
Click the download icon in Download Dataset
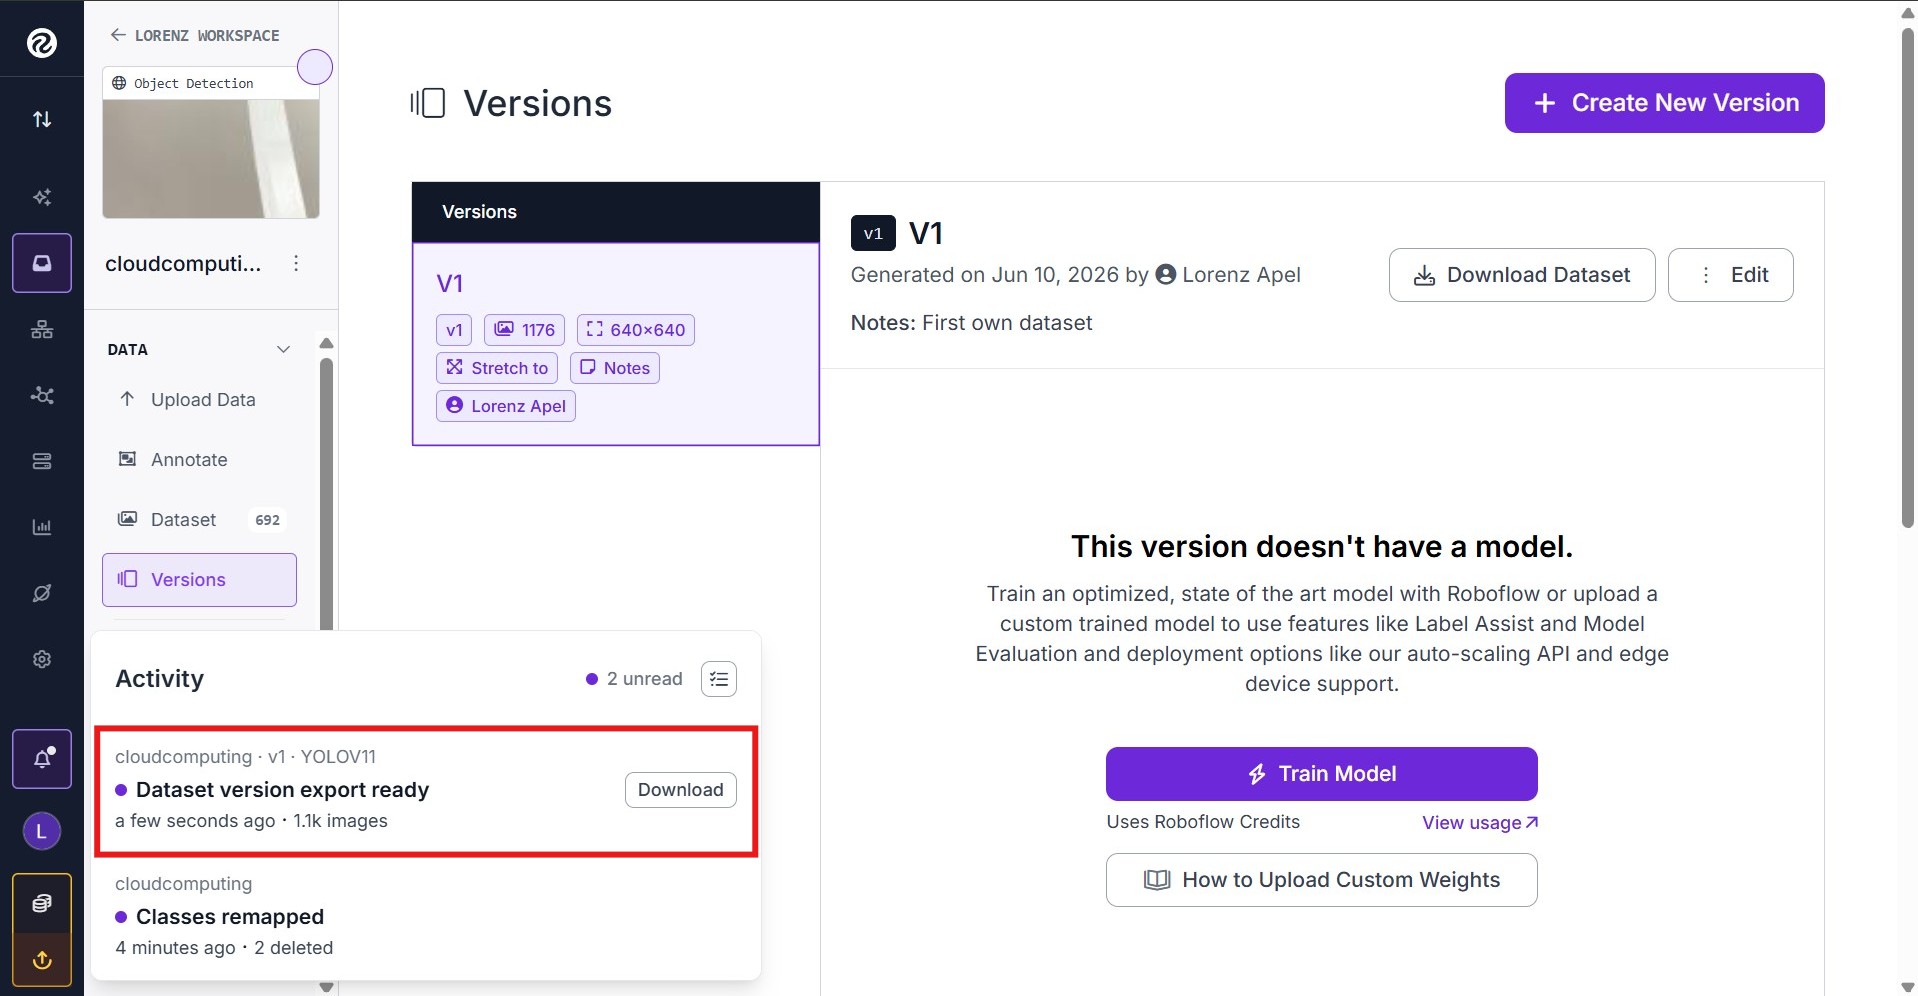point(1425,275)
